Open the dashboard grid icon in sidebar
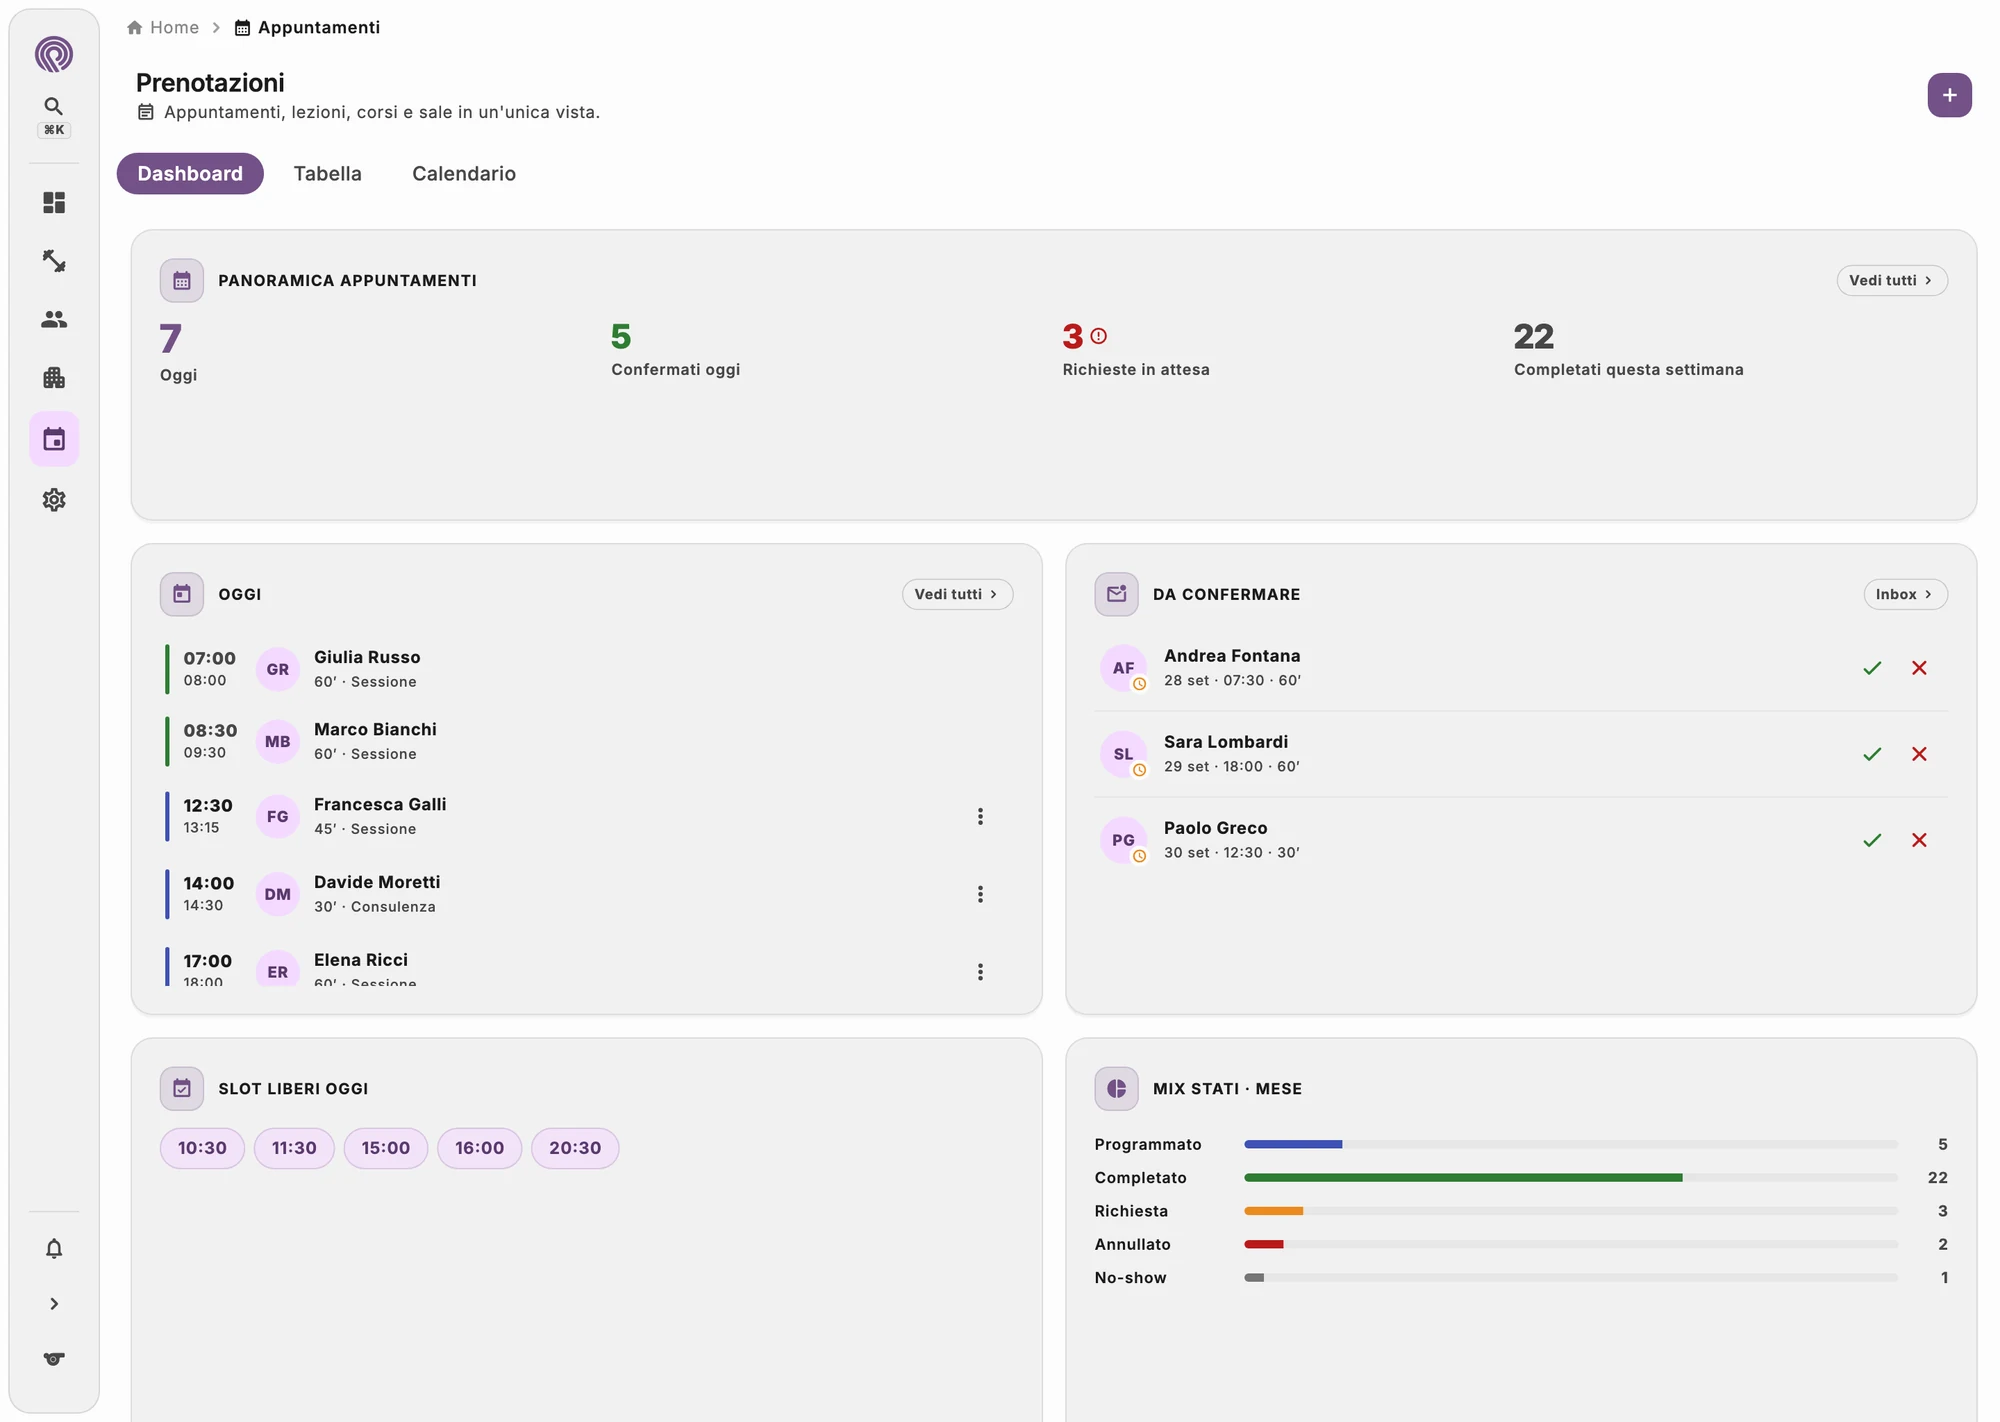 [x=54, y=203]
